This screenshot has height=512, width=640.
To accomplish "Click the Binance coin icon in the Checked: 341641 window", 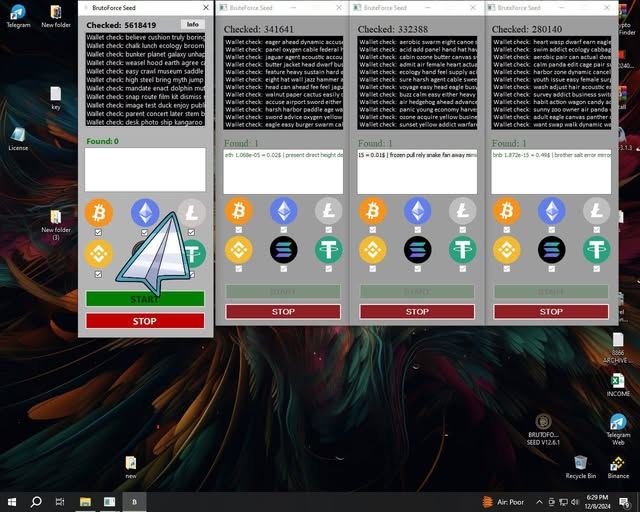I will point(238,249).
